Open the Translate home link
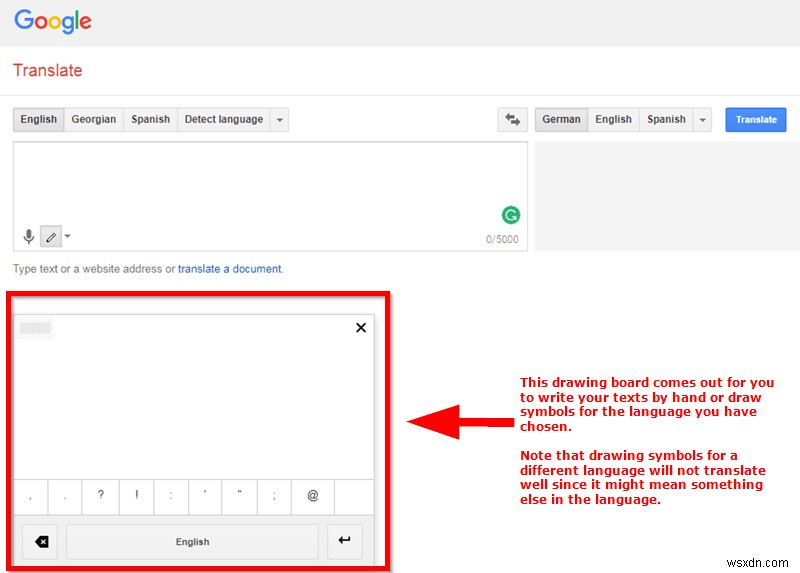The image size is (800, 573). [x=47, y=70]
